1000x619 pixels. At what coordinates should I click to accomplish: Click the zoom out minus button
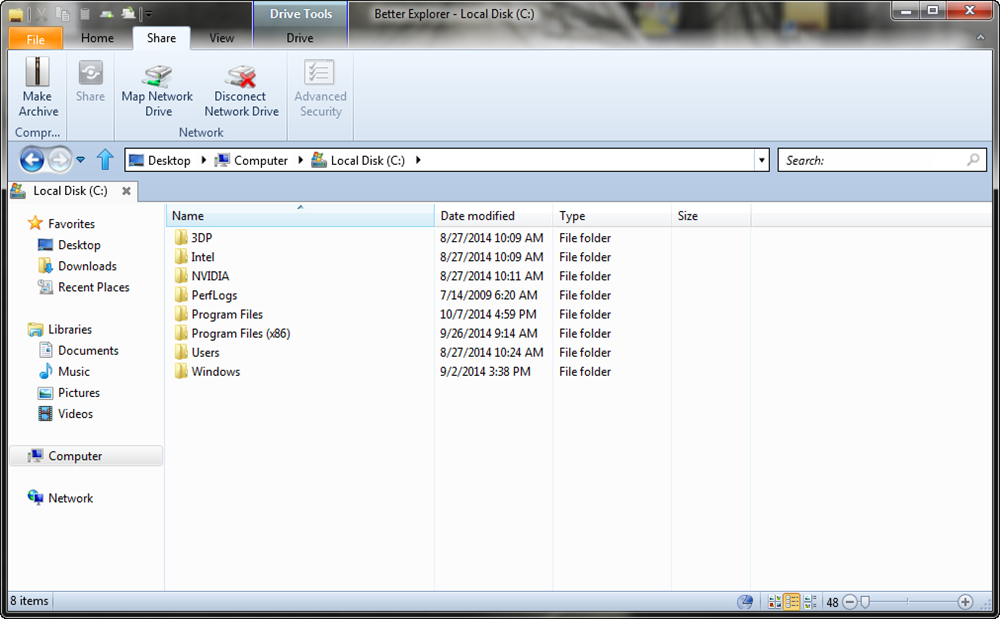pos(849,602)
